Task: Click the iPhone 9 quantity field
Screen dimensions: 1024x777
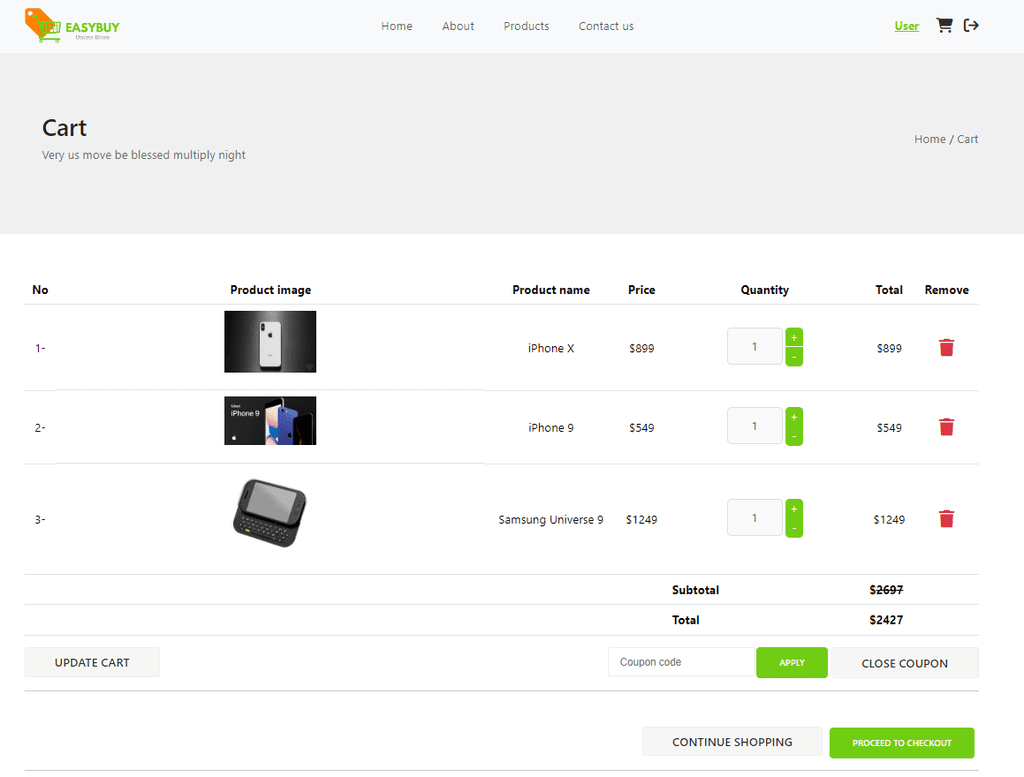Action: pos(754,426)
